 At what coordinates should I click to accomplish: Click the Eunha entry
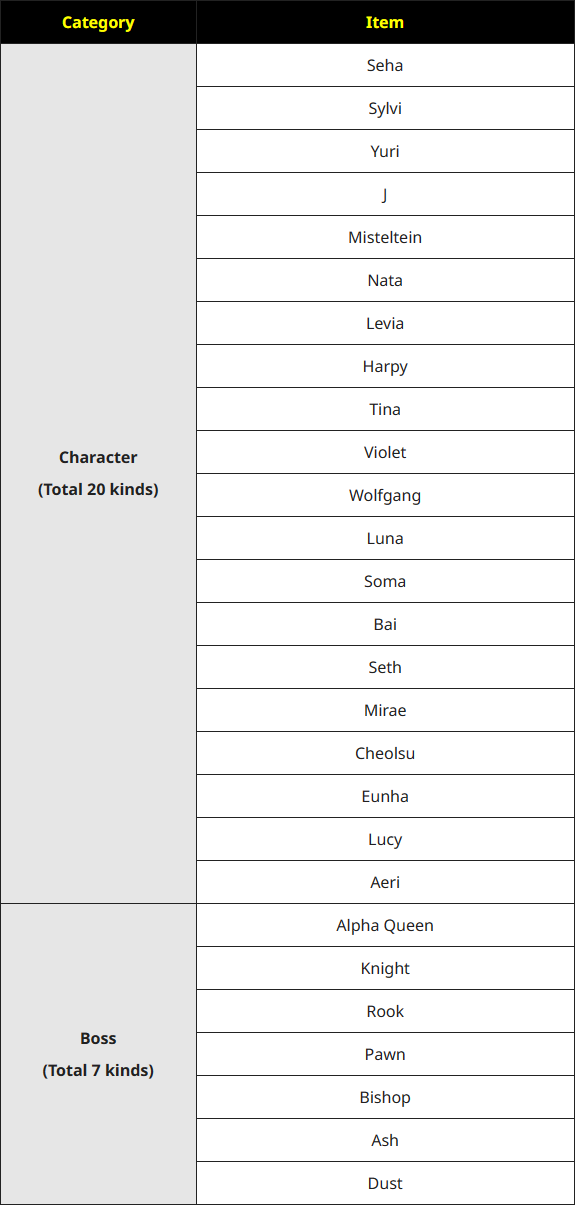385,796
